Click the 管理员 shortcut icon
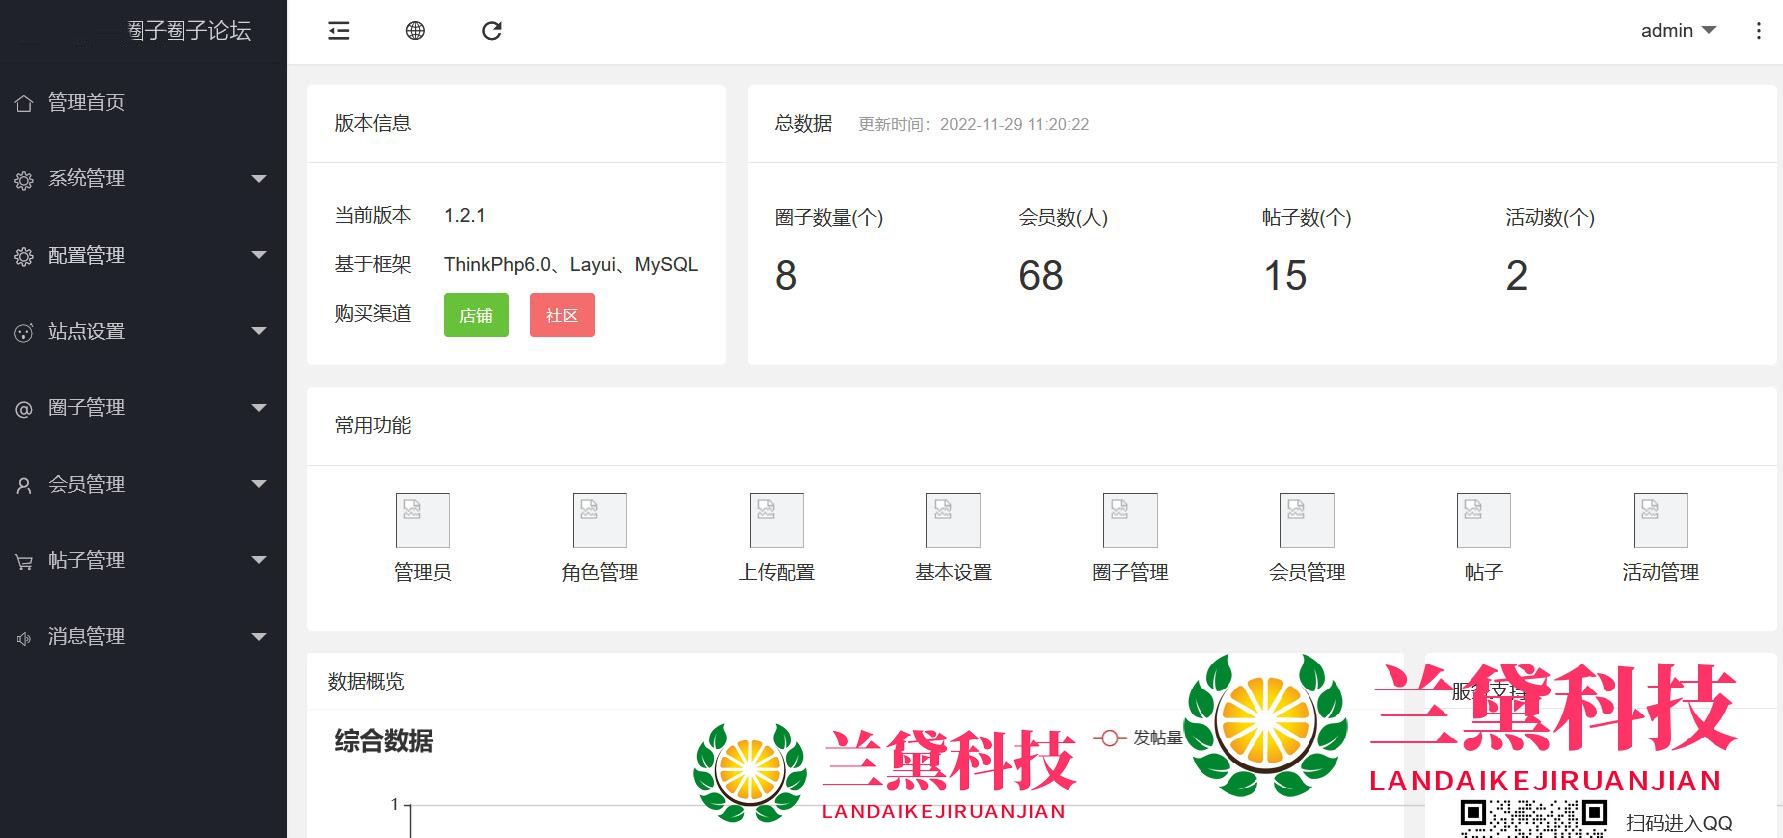Image resolution: width=1783 pixels, height=838 pixels. (422, 520)
